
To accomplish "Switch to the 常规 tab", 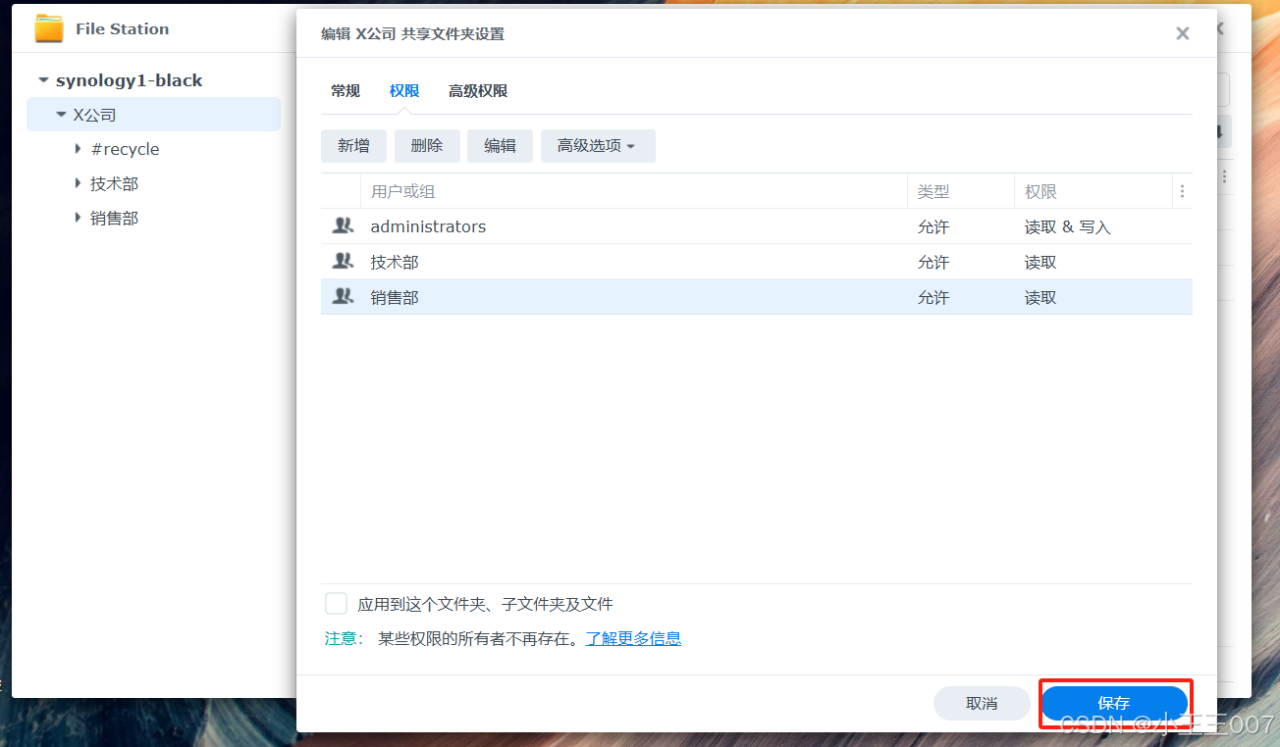I will [x=344, y=90].
